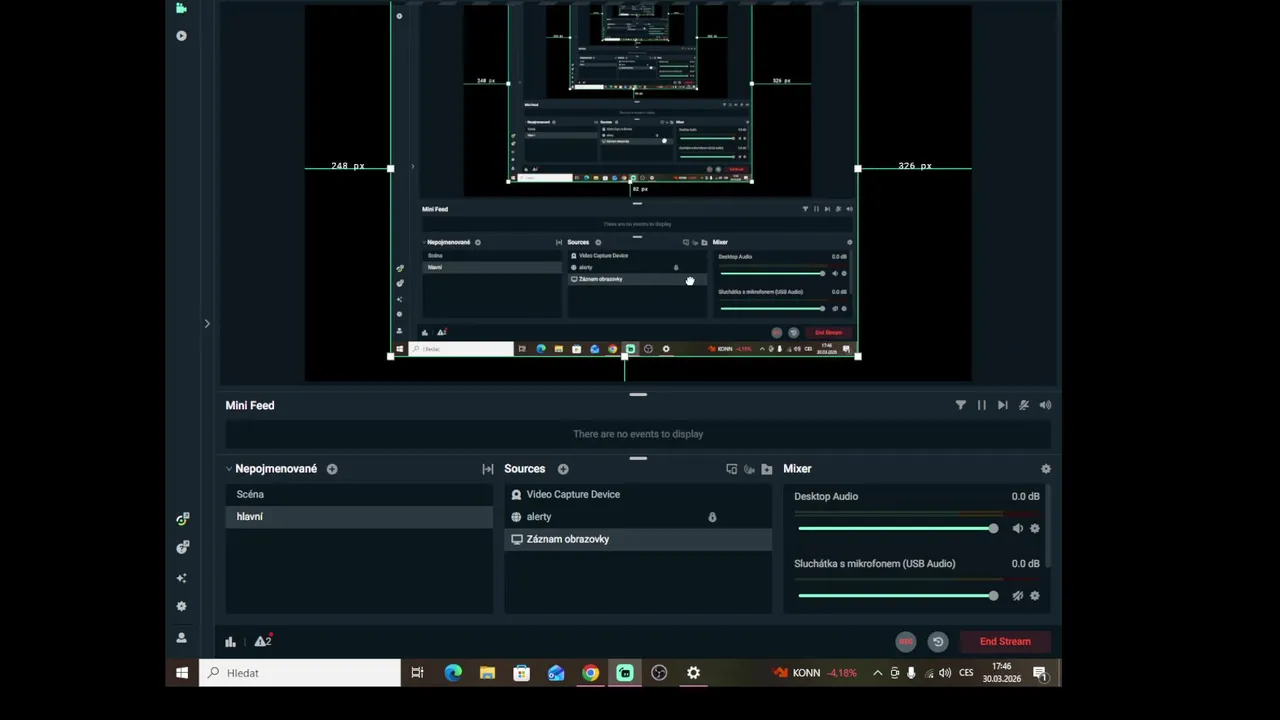Screen dimensions: 1280x720
Task: Open the Nepojmenované scene collection dropdown
Action: (x=271, y=469)
